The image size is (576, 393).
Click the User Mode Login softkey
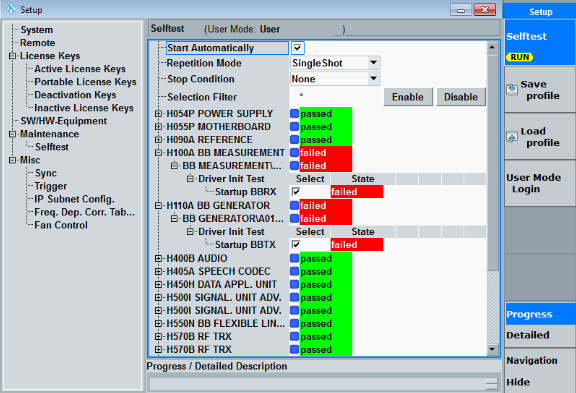click(539, 183)
